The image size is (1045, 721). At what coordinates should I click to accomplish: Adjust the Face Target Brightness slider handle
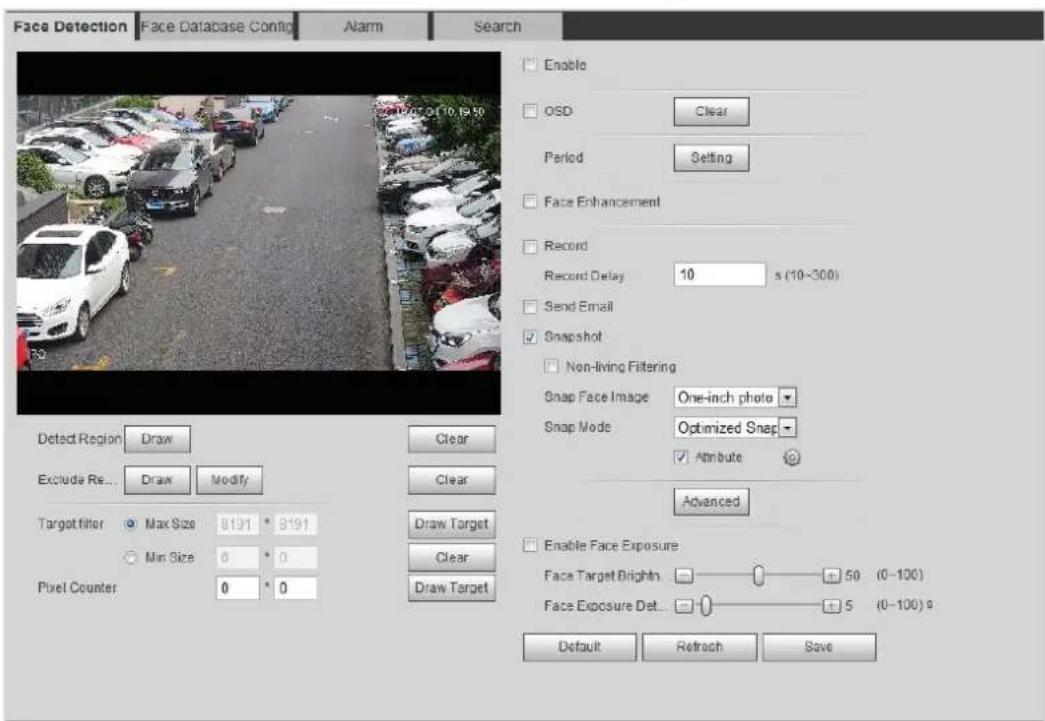click(758, 575)
